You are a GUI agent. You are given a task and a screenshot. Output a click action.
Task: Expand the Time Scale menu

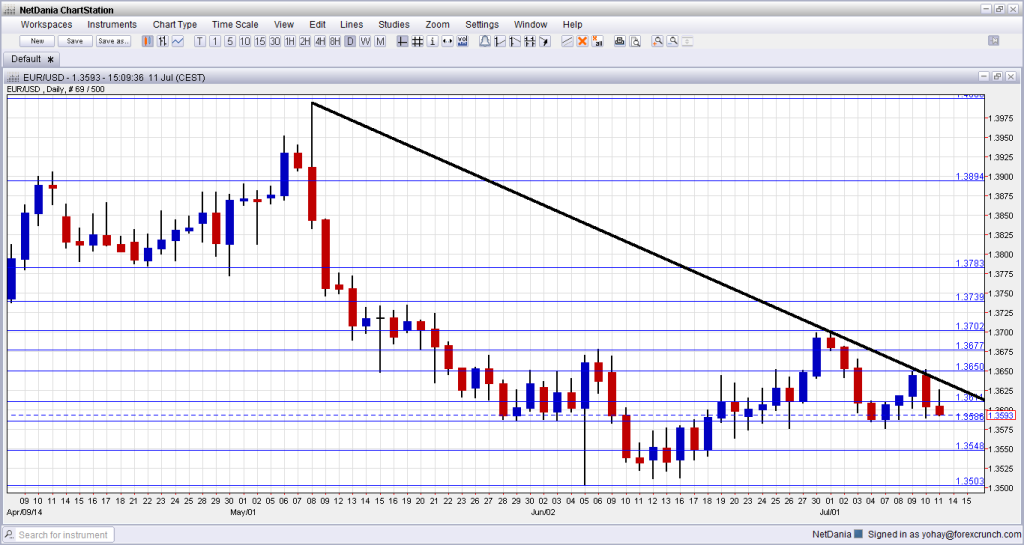(235, 23)
